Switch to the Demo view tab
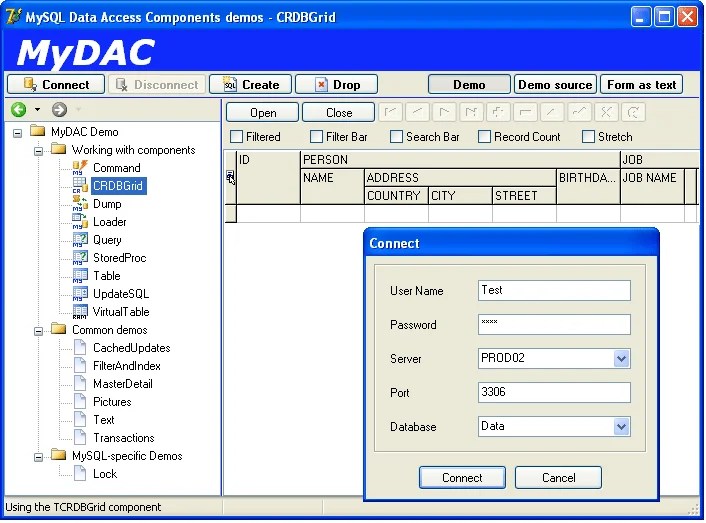Image resolution: width=706 pixels, height=523 pixels. tap(469, 85)
